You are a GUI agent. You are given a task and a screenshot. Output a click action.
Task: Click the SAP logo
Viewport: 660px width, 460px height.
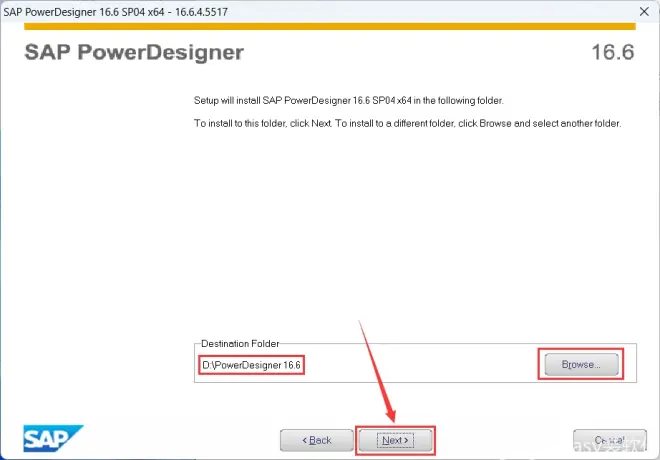pos(53,439)
